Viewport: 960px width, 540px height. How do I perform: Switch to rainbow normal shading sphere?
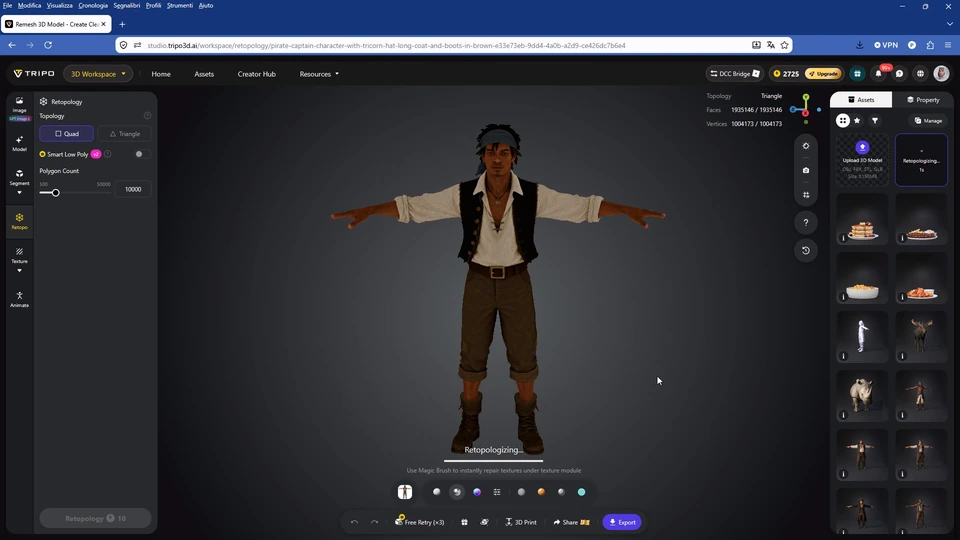pyautogui.click(x=477, y=492)
